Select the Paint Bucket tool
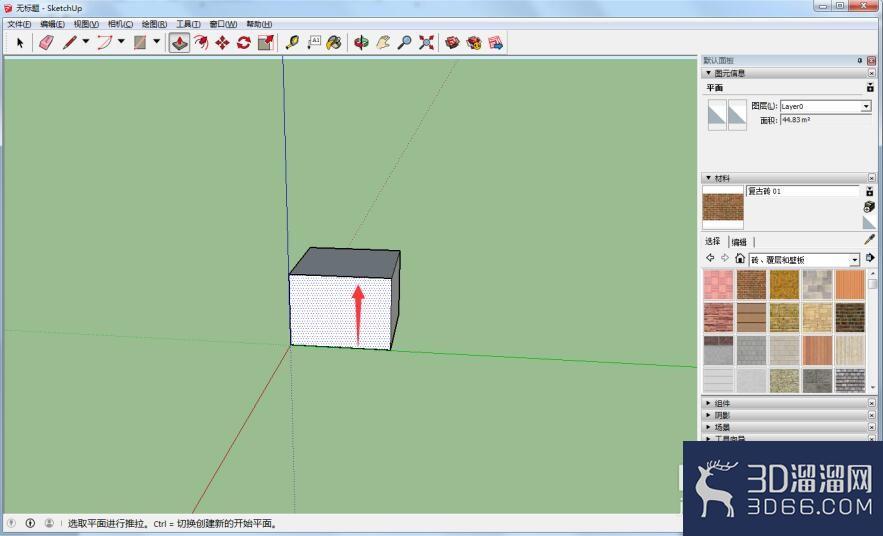The width and height of the screenshot is (883, 536). (x=334, y=43)
